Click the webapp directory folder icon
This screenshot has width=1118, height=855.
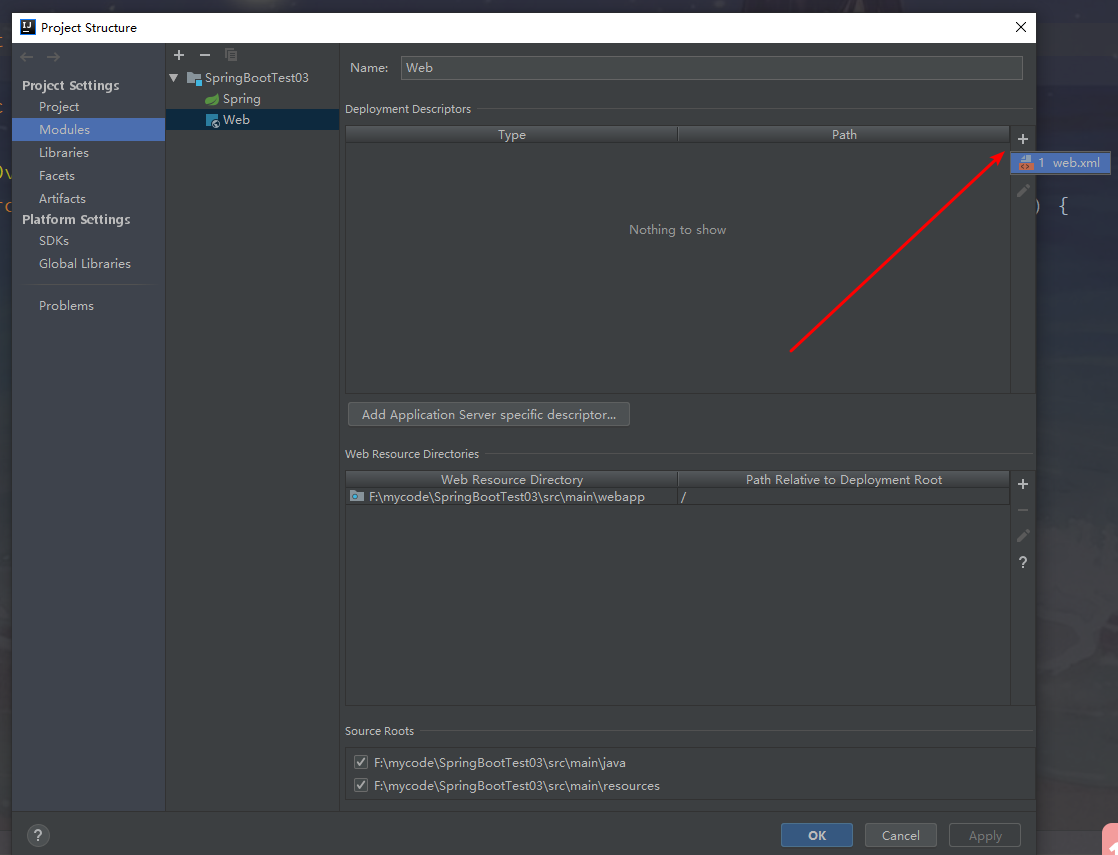click(357, 496)
